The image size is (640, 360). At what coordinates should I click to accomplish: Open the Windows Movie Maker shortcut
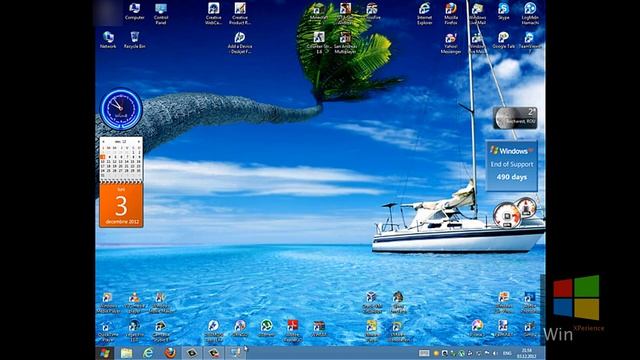[x=160, y=302]
